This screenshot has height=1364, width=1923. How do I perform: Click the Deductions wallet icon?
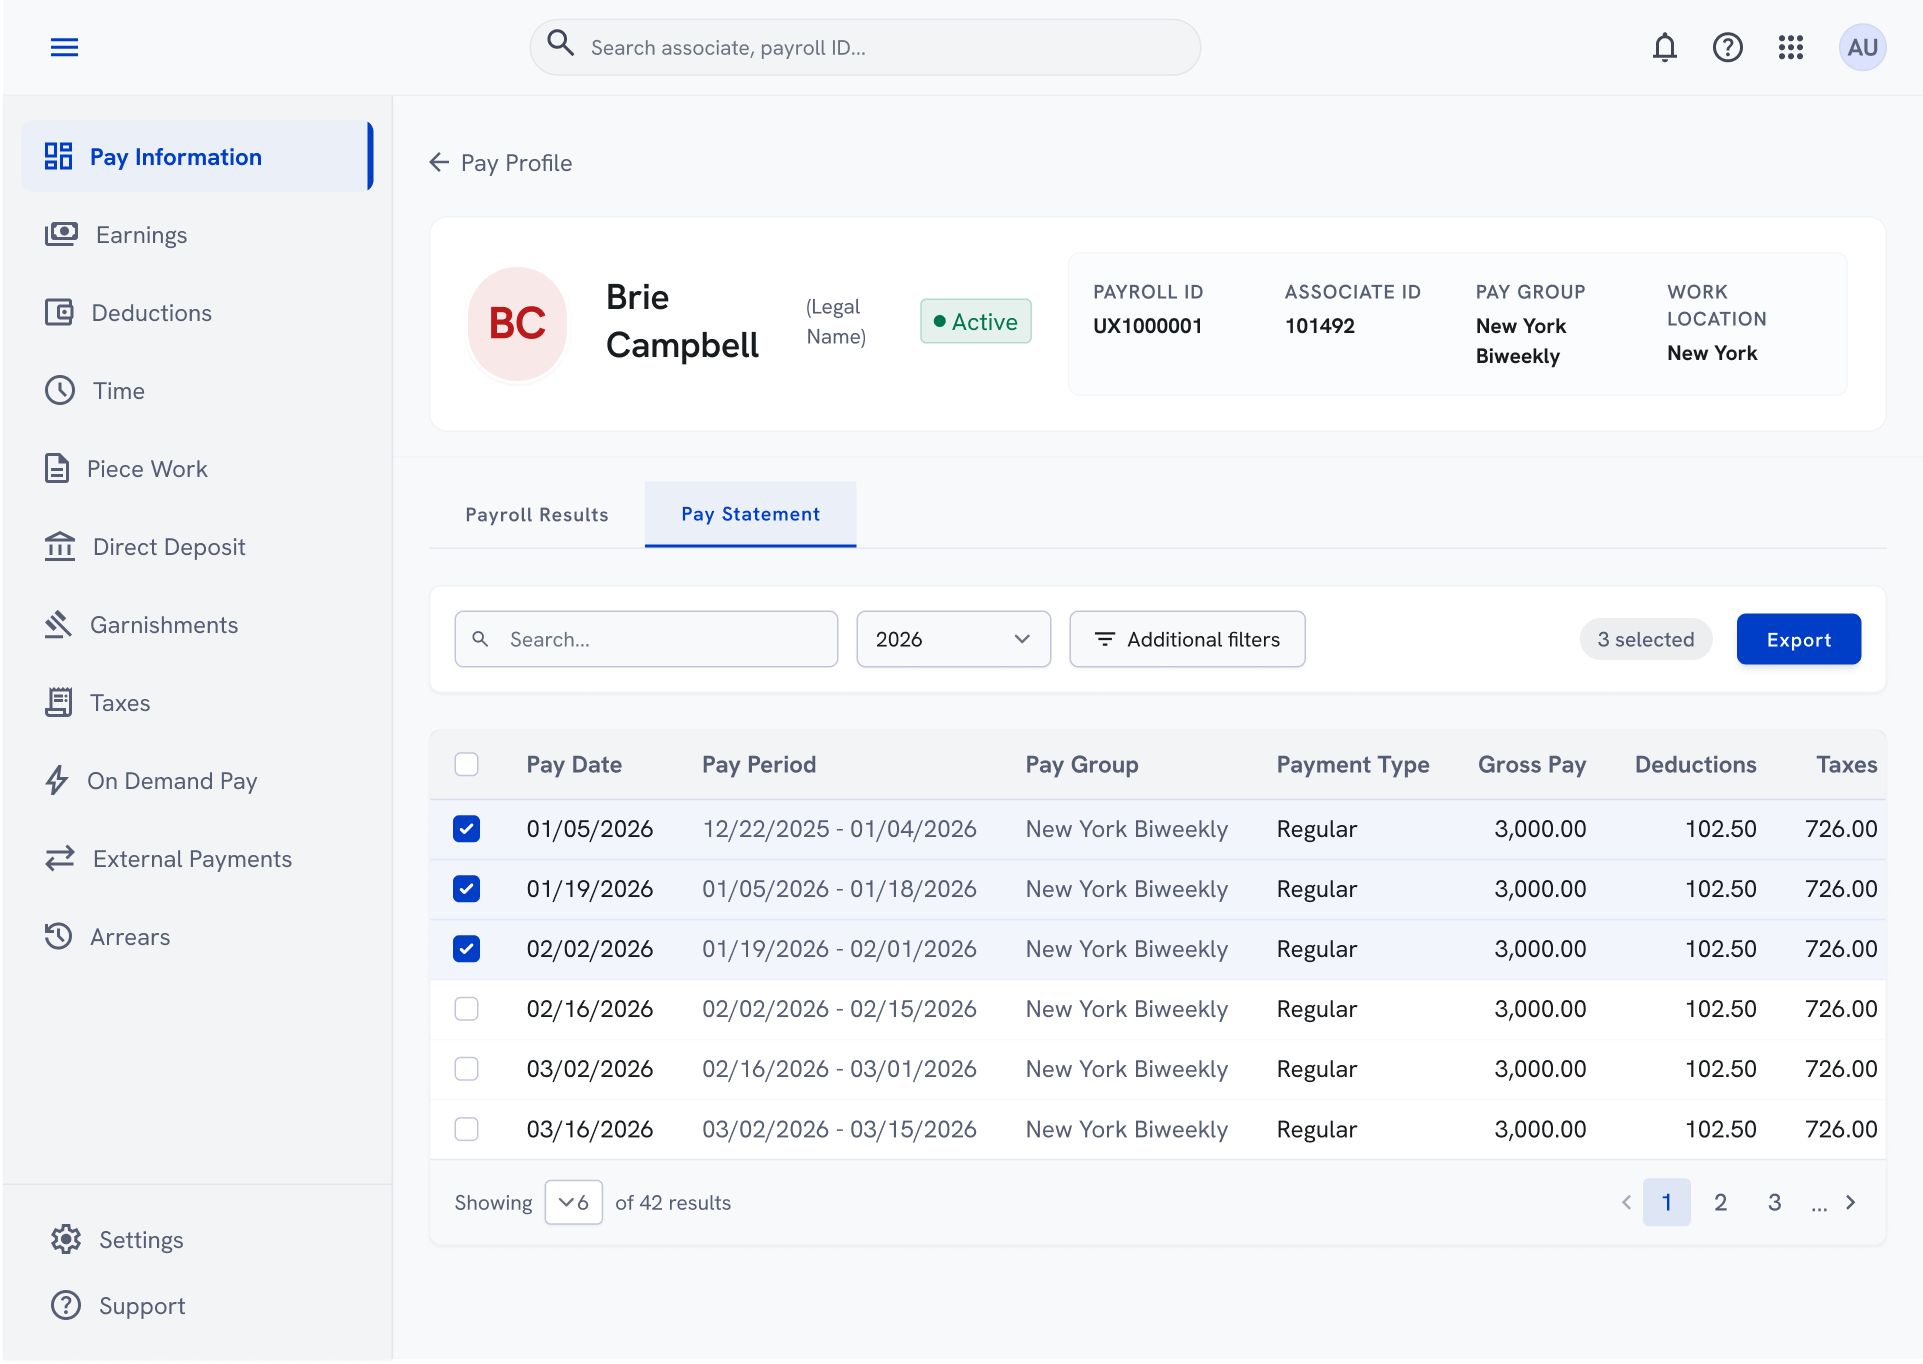(x=59, y=312)
